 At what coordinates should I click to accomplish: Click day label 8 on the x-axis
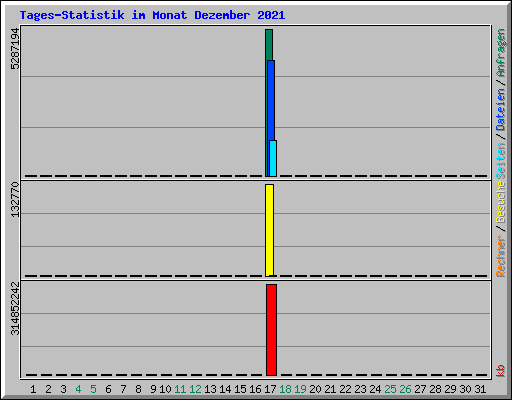click(138, 389)
